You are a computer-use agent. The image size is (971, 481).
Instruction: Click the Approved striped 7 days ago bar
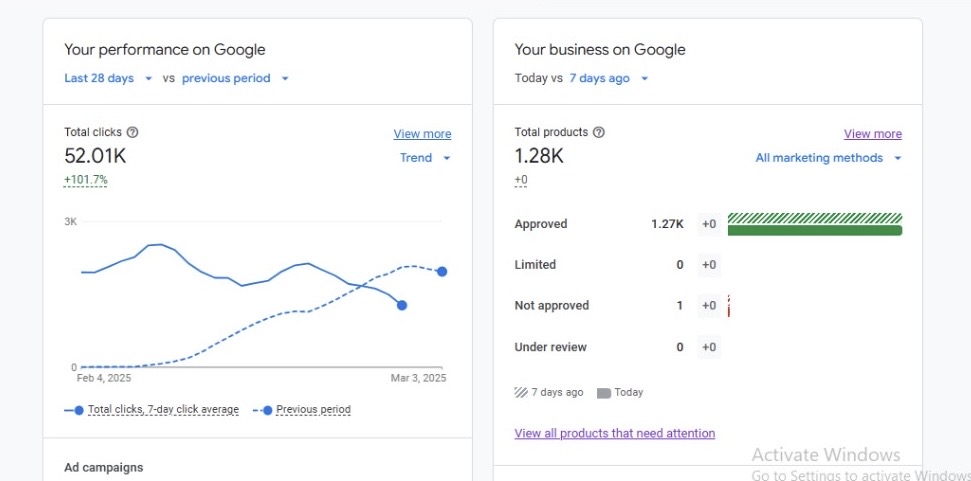tap(815, 218)
